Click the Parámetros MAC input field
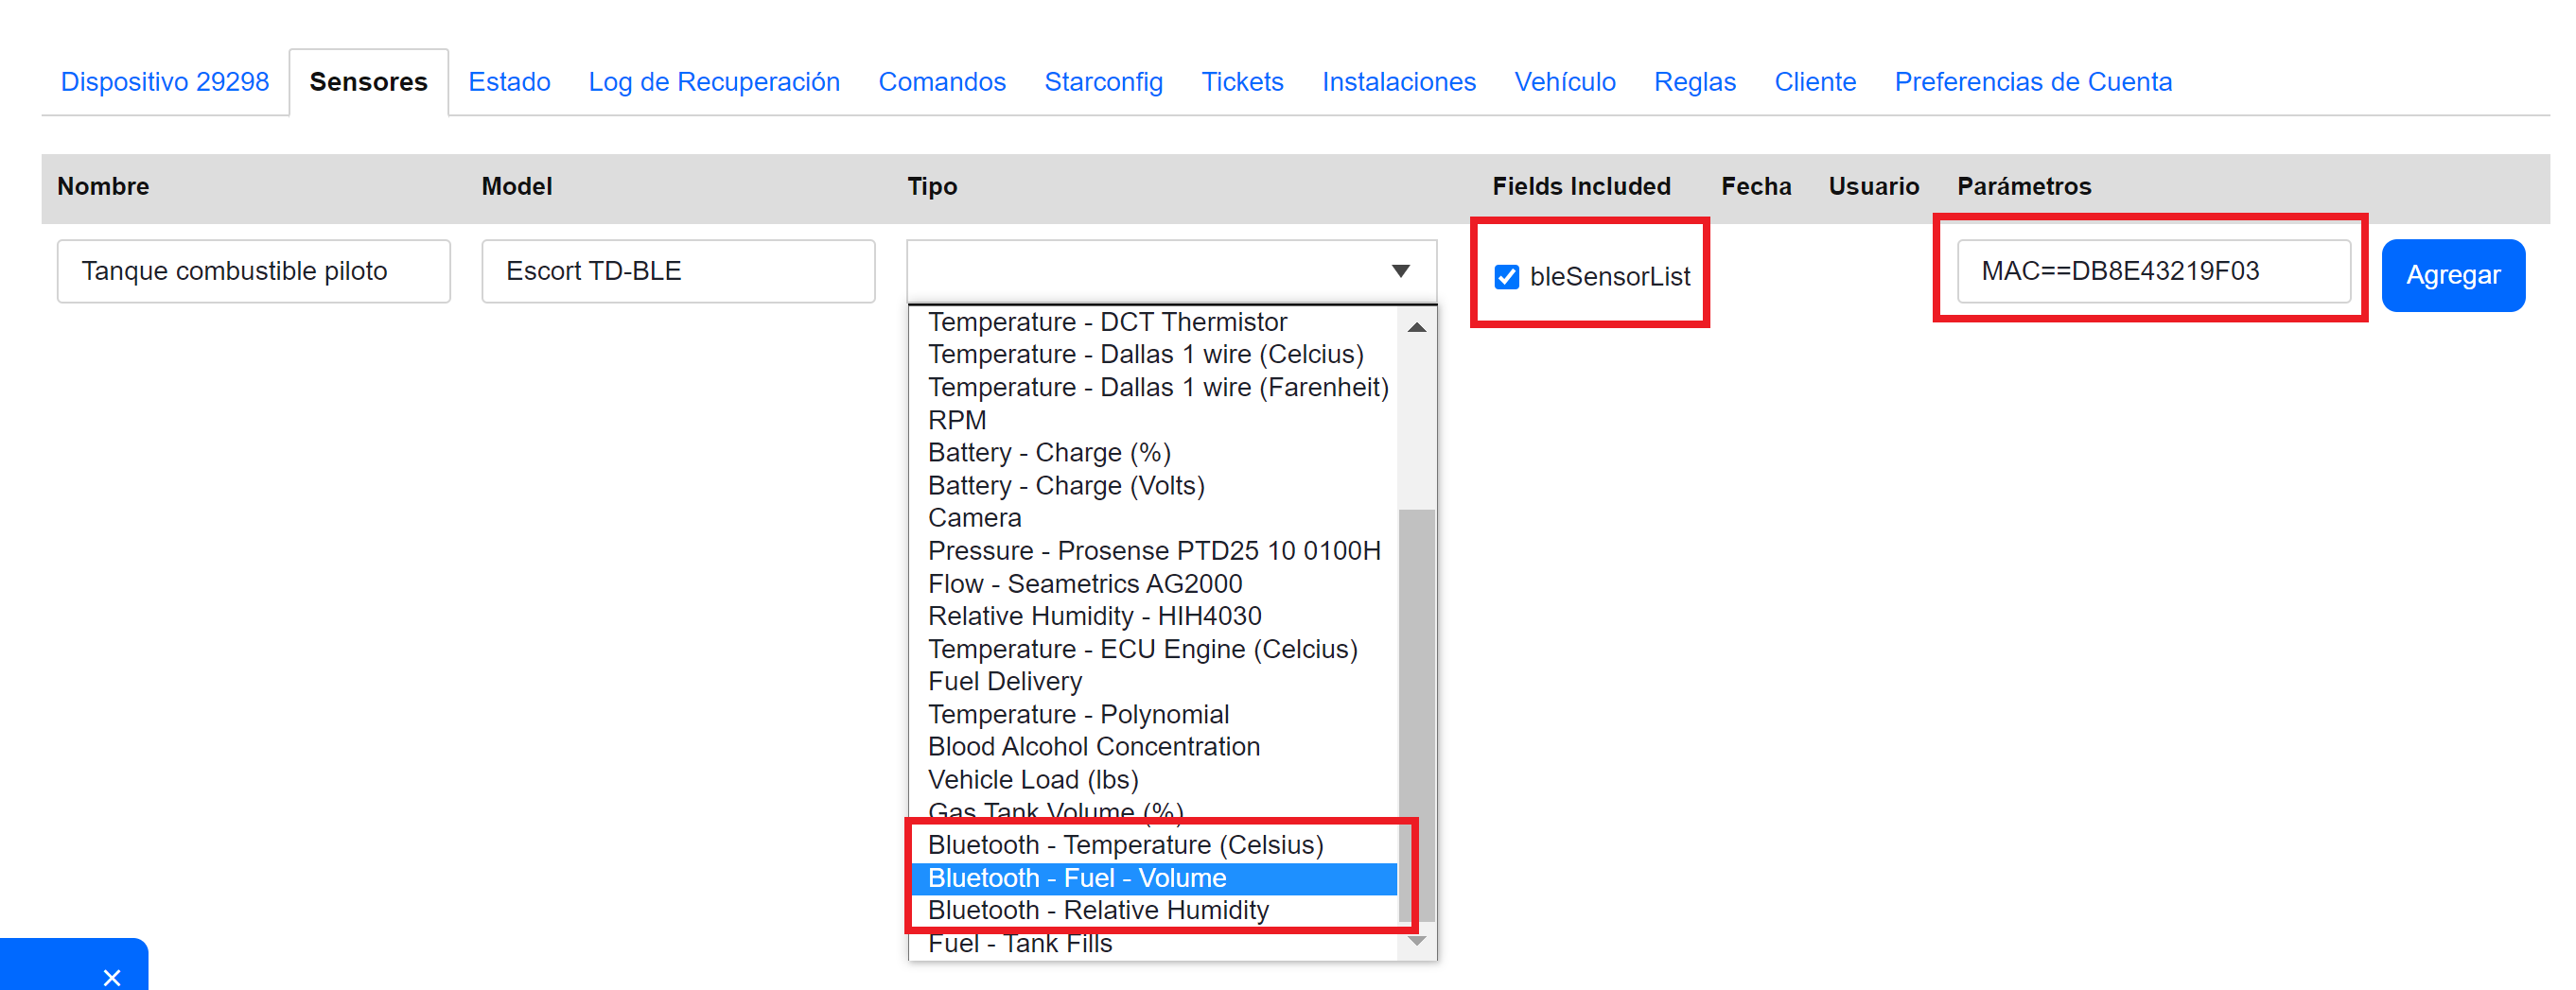This screenshot has height=990, width=2576. [x=2152, y=271]
